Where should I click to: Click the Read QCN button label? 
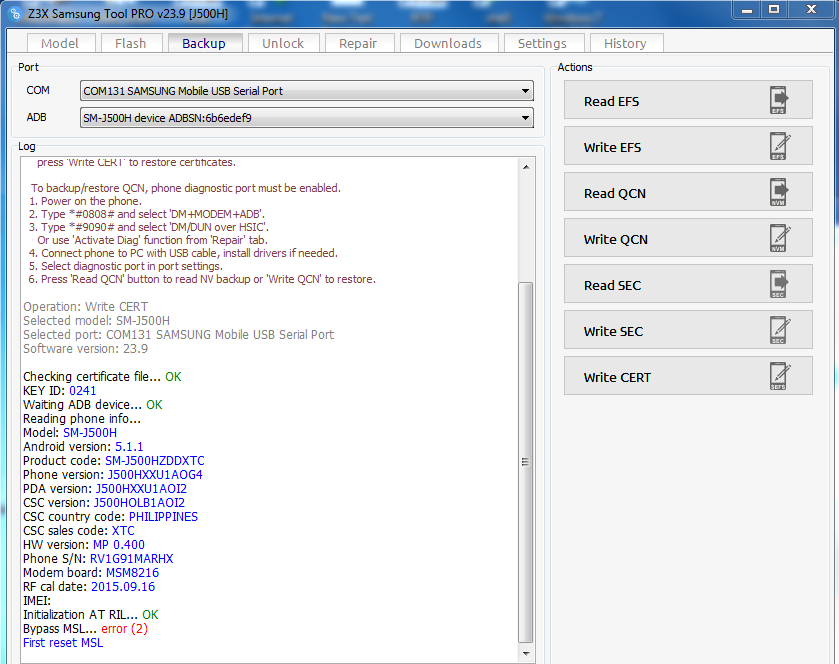point(614,194)
